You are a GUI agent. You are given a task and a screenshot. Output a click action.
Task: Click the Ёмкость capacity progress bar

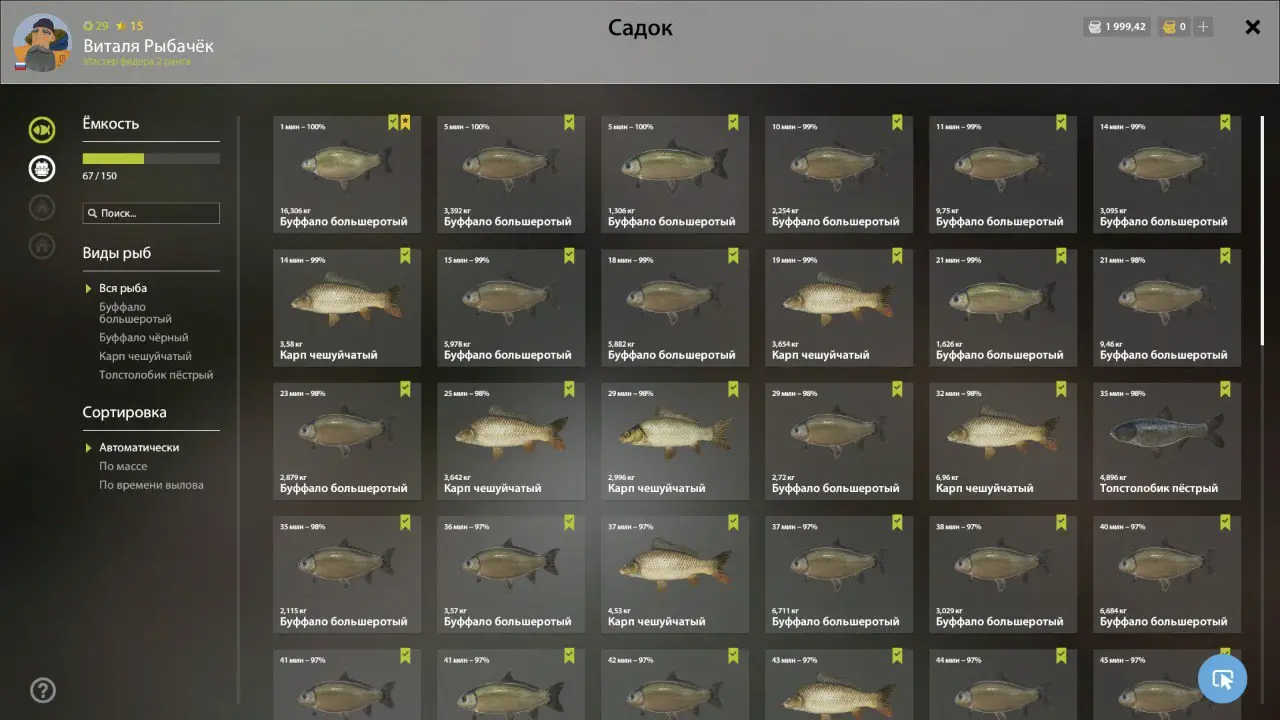[x=151, y=158]
